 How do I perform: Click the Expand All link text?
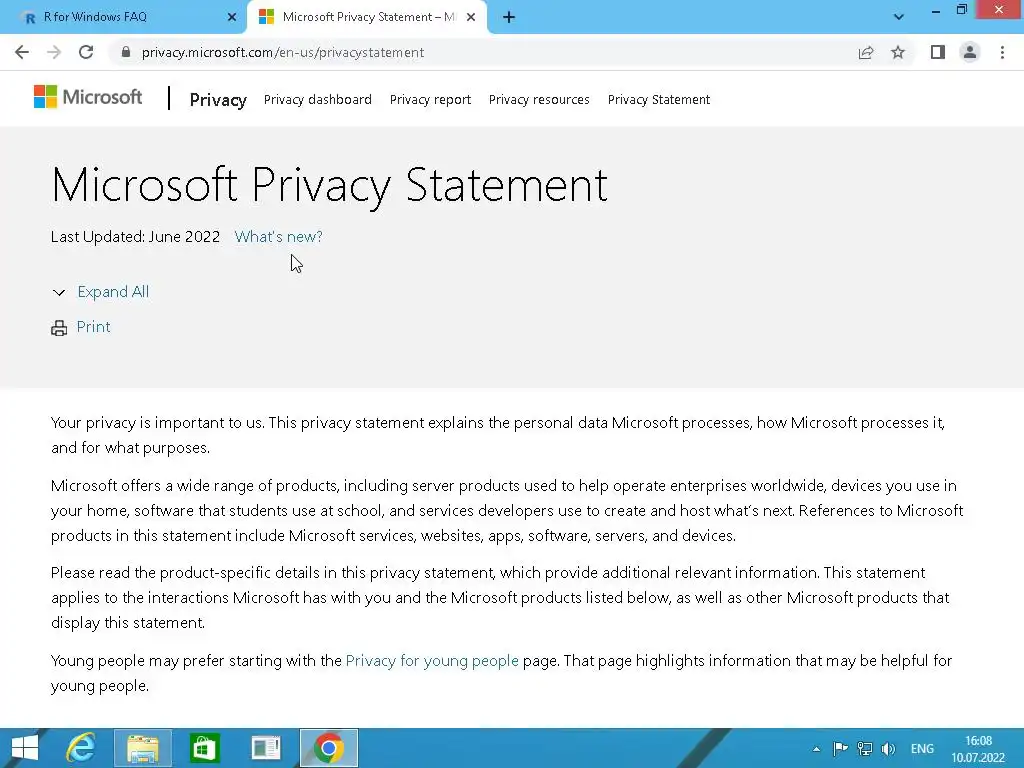[113, 292]
